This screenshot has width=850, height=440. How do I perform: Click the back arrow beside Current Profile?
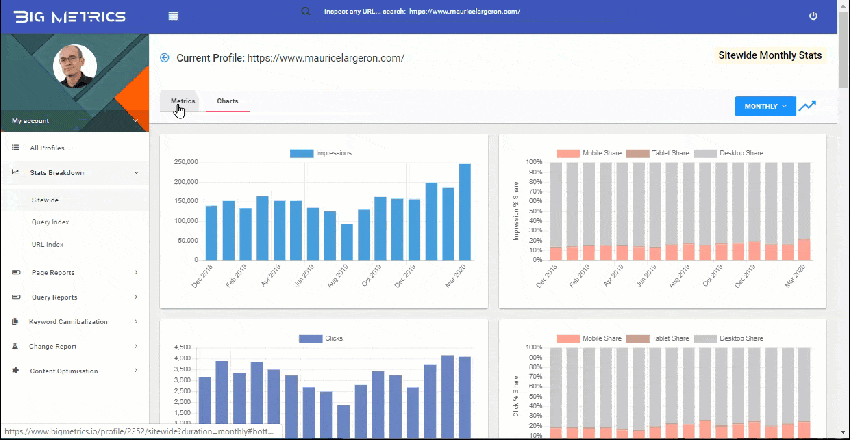[x=165, y=57]
